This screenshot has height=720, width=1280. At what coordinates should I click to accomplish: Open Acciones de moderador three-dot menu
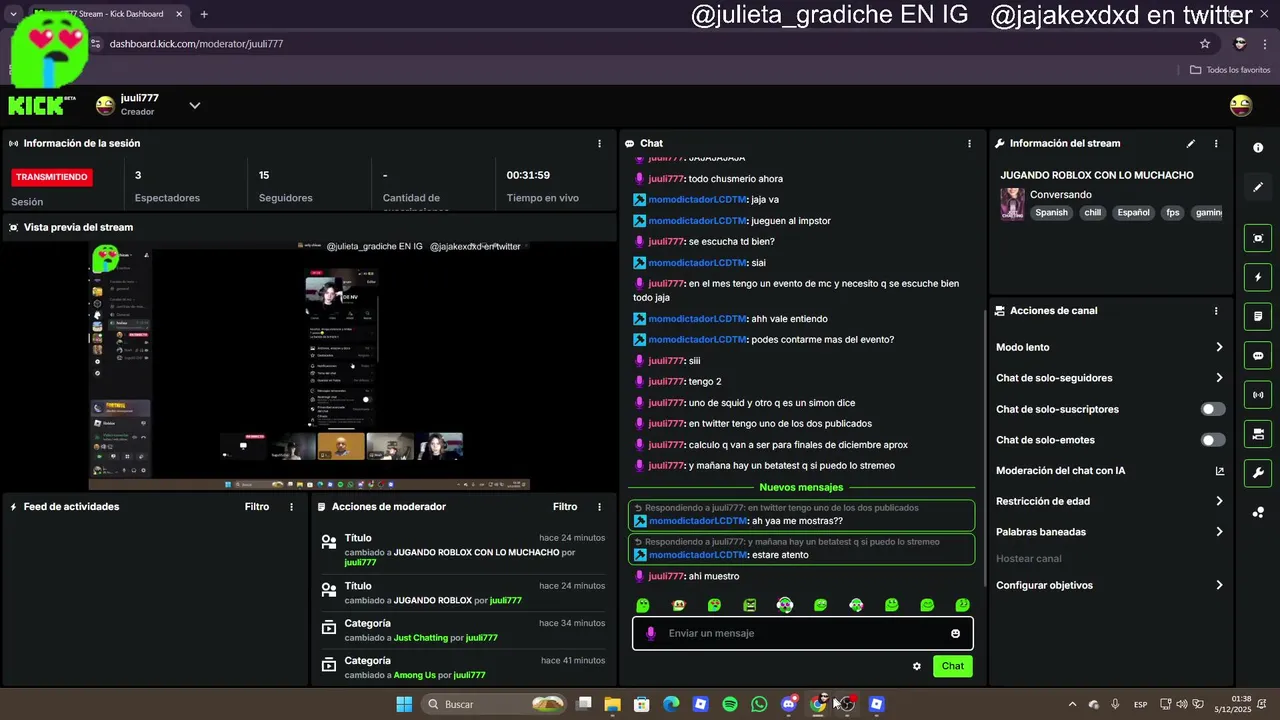click(x=599, y=507)
